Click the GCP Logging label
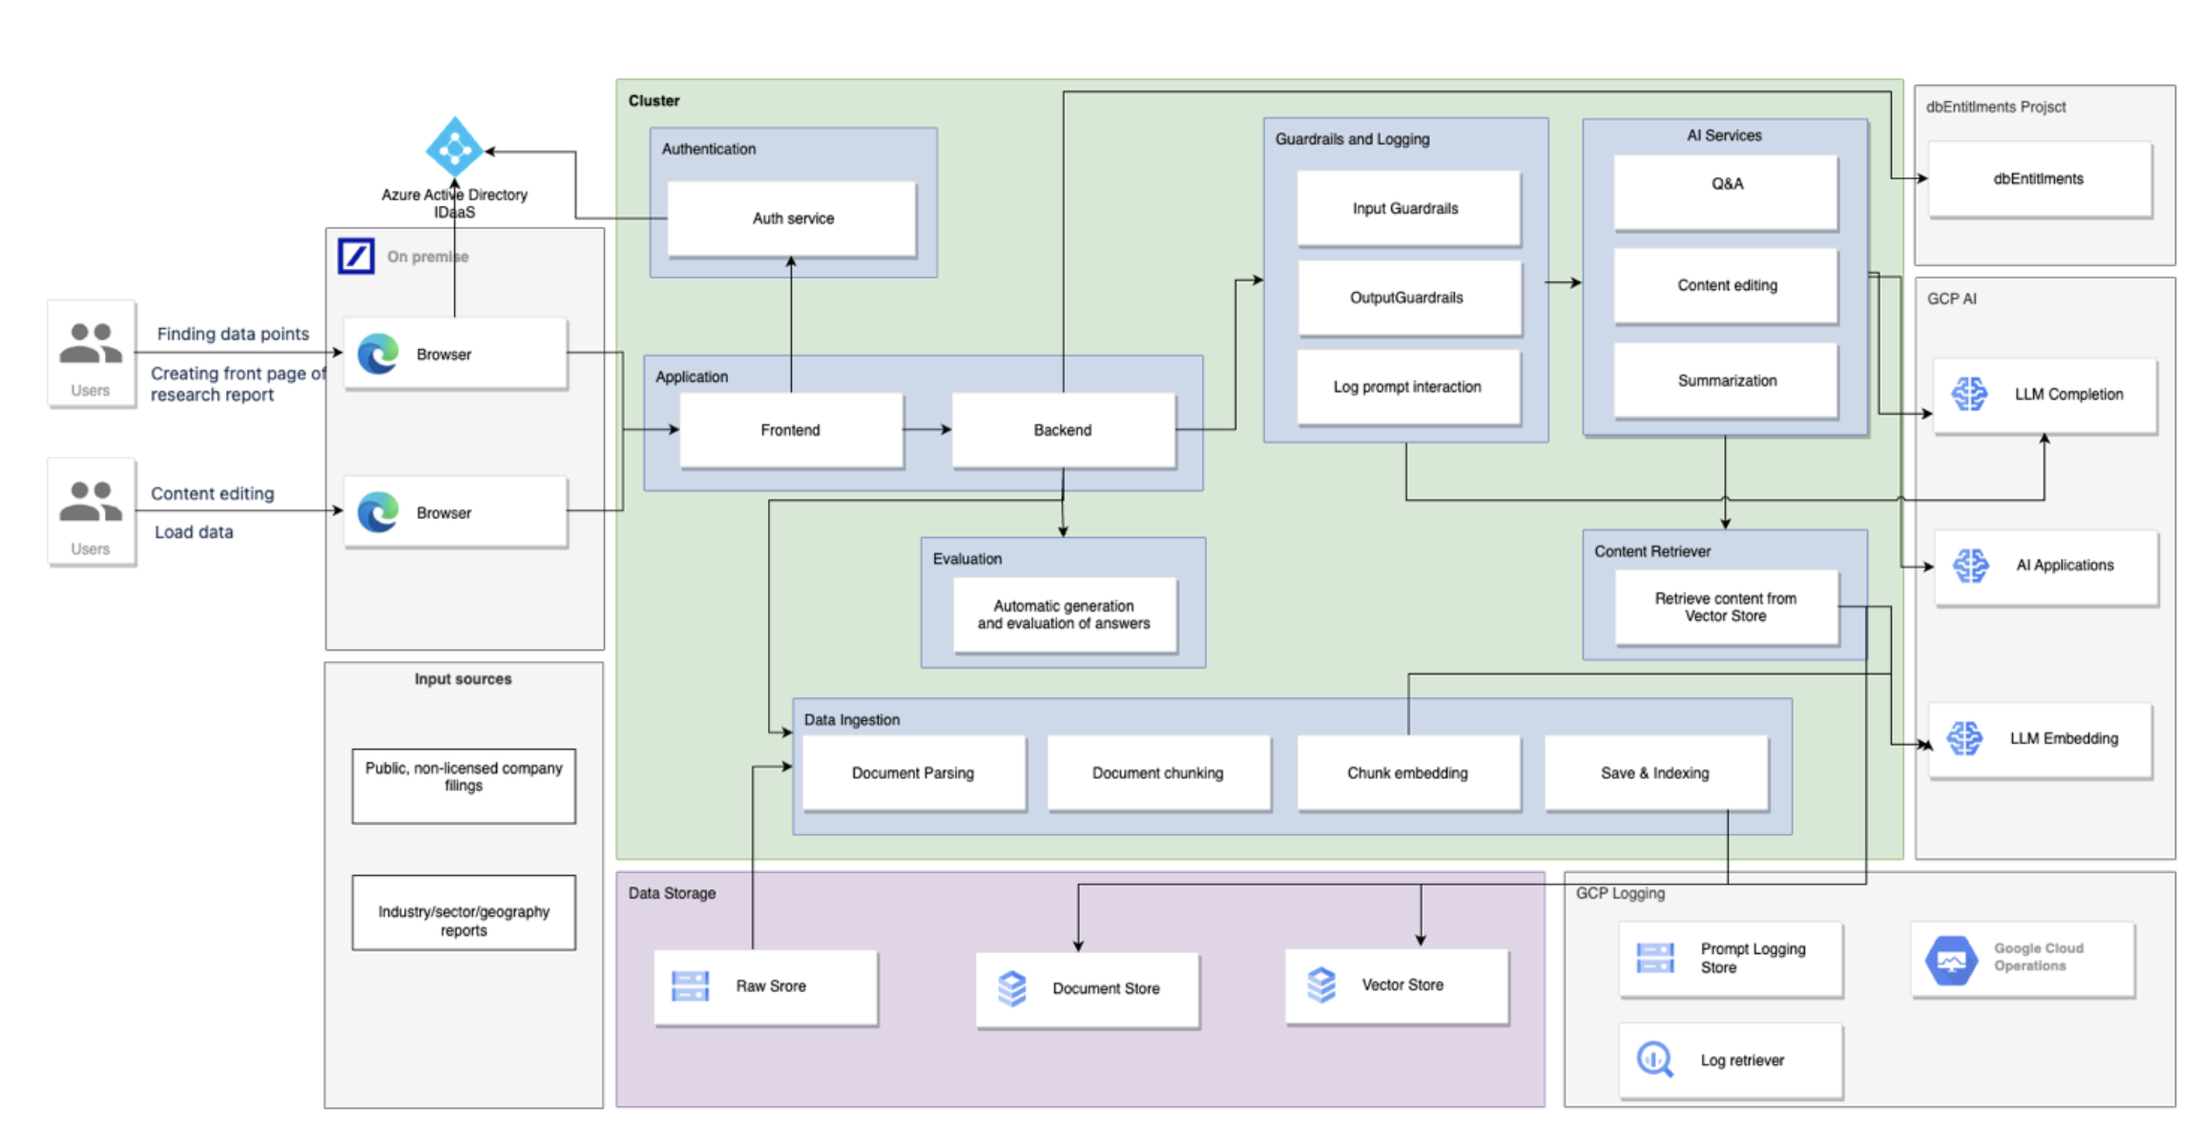The width and height of the screenshot is (2200, 1141). tap(1620, 892)
